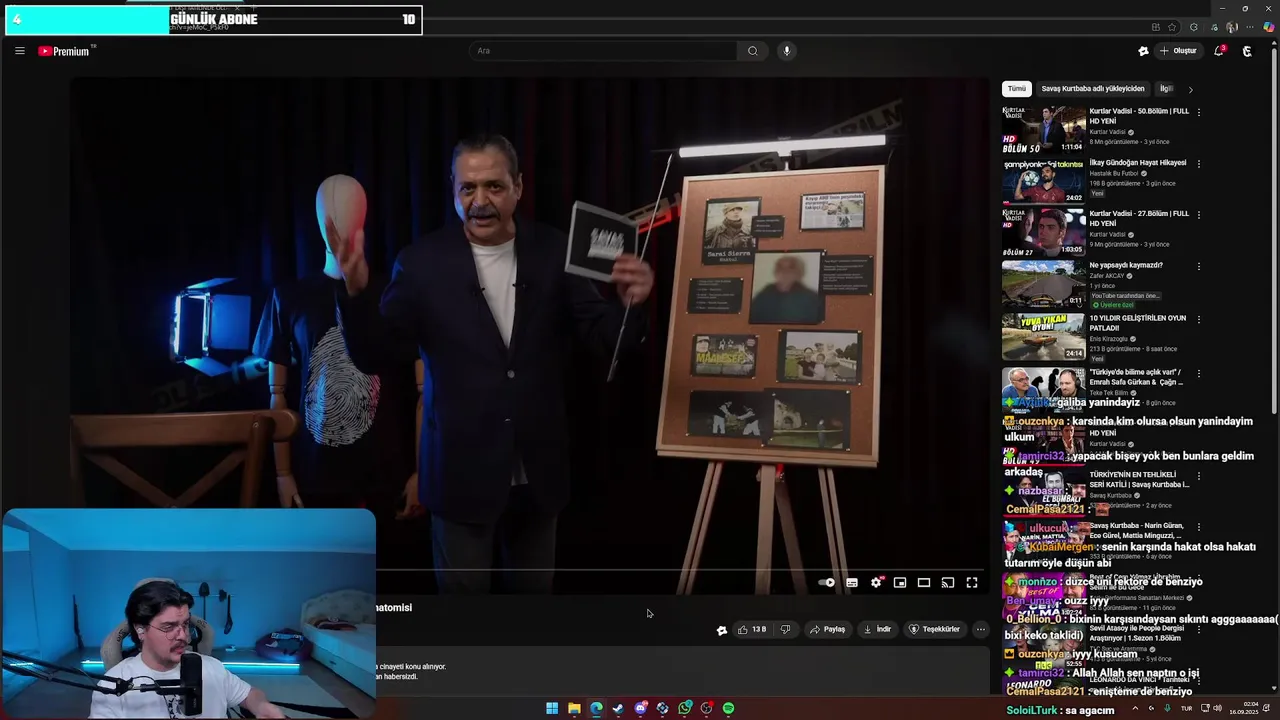Toggle autoplay switch in the player

(x=826, y=583)
